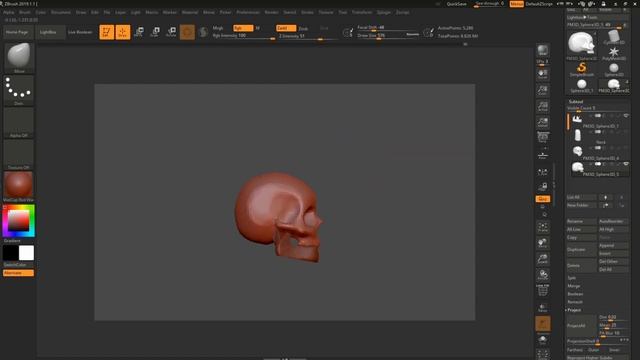Viewport: 640px width, 360px height.
Task: Select the Rotate transform tool in top shelf
Action: tap(171, 32)
